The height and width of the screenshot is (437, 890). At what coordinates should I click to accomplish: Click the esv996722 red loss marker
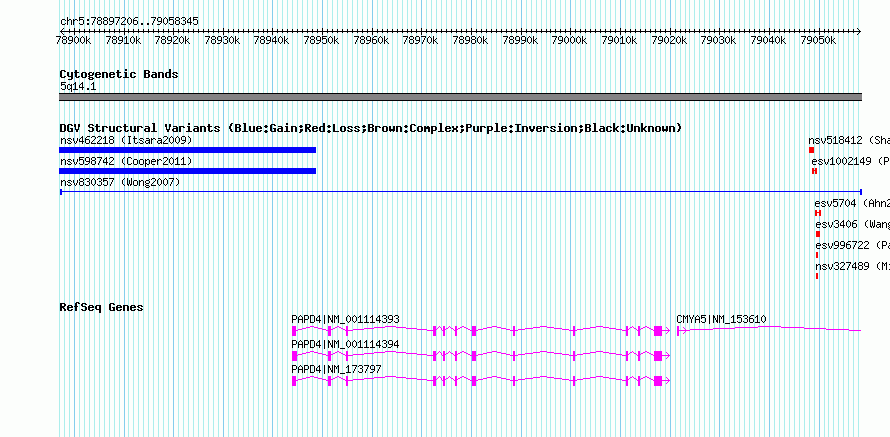[817, 255]
